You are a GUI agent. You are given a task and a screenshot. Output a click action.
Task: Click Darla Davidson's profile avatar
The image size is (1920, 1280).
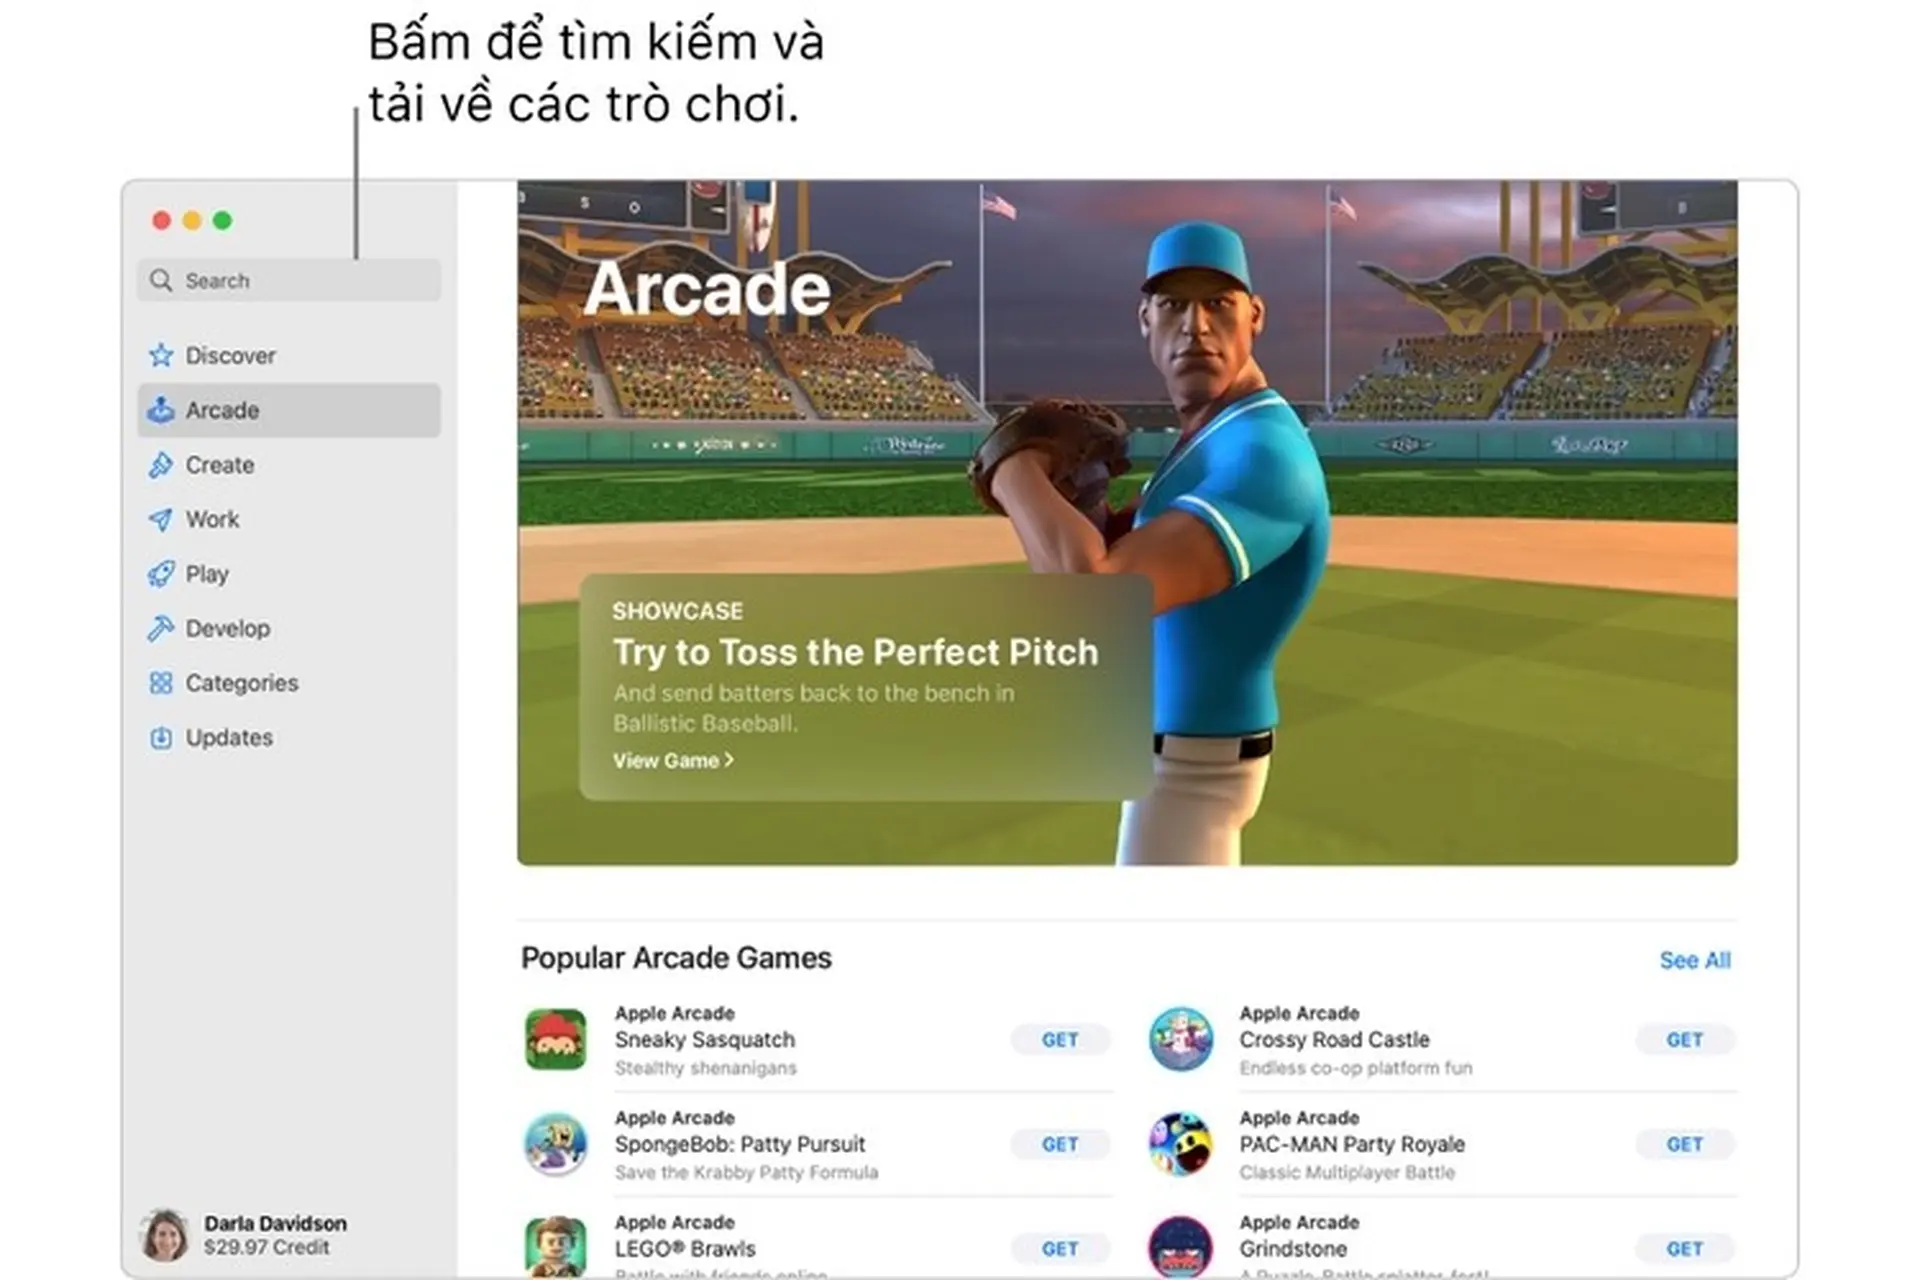tap(165, 1235)
